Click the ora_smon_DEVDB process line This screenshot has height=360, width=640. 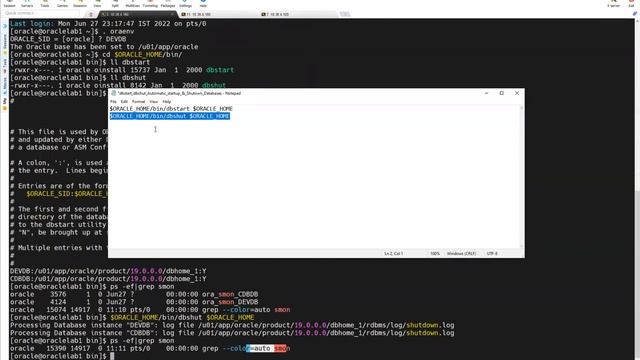pyautogui.click(x=134, y=302)
